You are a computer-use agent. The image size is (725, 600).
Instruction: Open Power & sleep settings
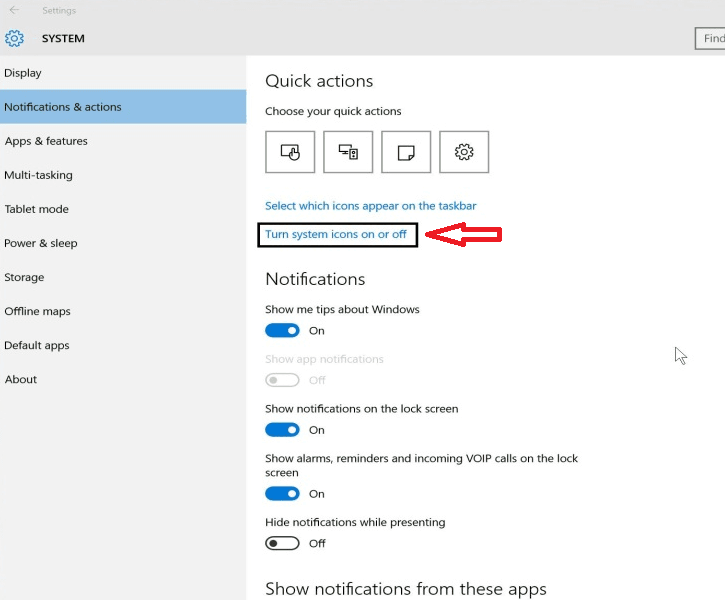pos(123,243)
